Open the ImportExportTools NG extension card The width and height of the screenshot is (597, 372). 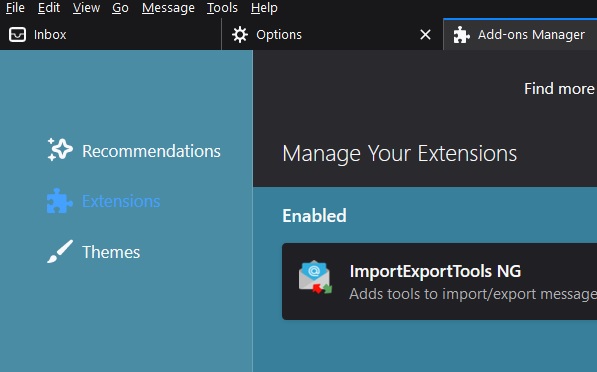[439, 281]
